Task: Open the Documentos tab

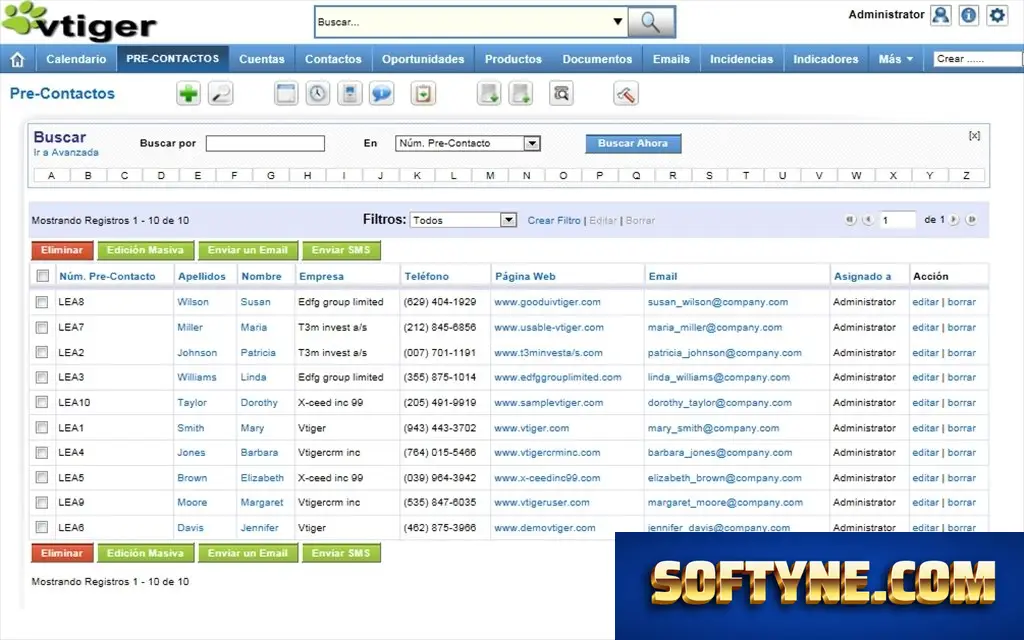Action: point(597,59)
